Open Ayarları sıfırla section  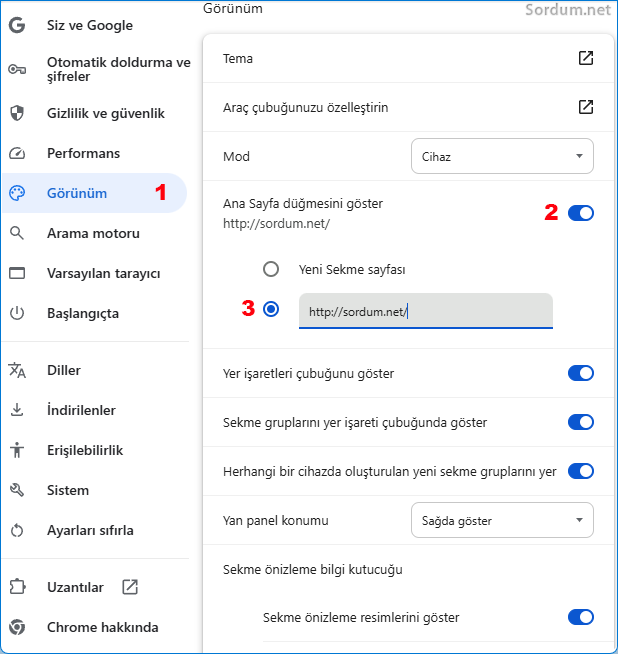(95, 530)
